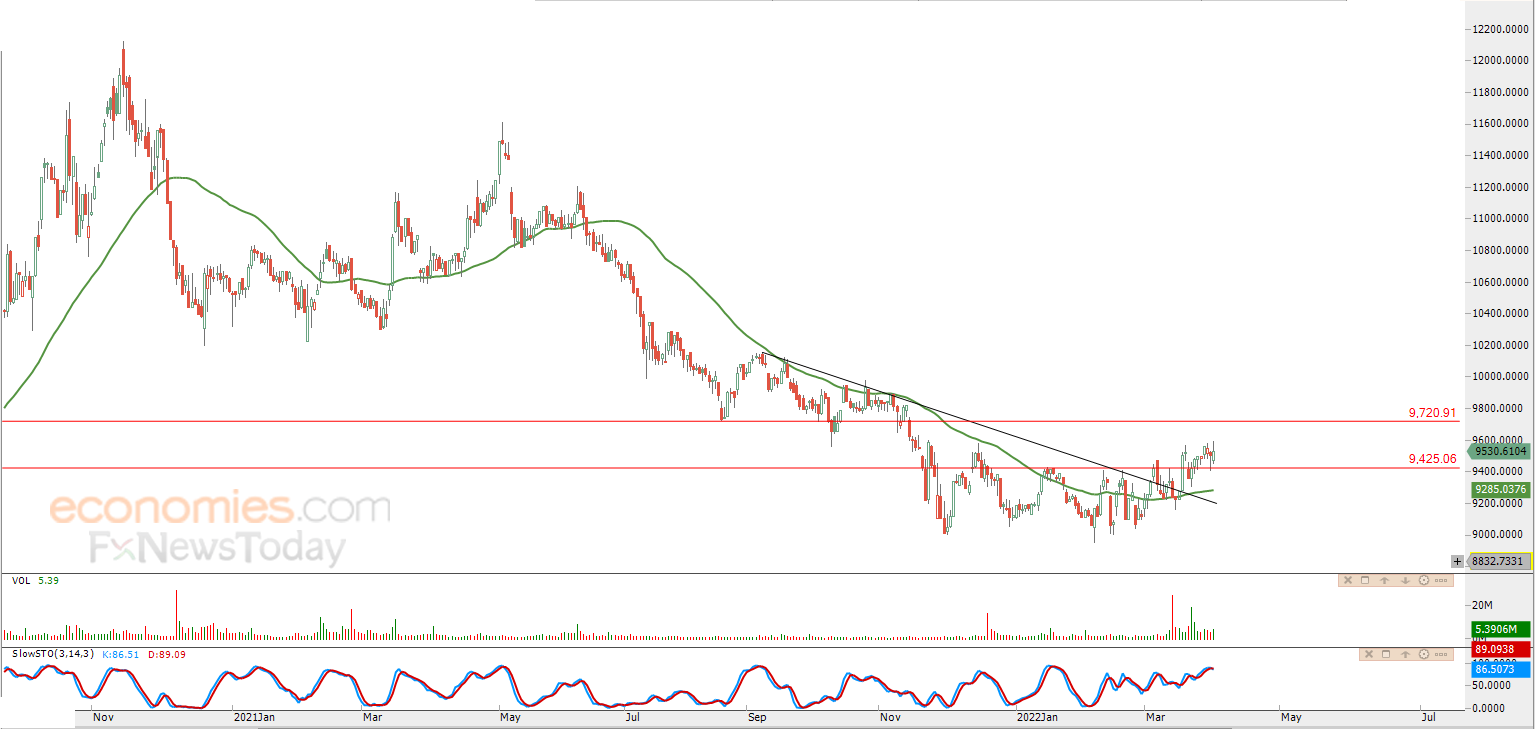Open VOL pane settings gear
1535x729 pixels.
(x=1424, y=580)
